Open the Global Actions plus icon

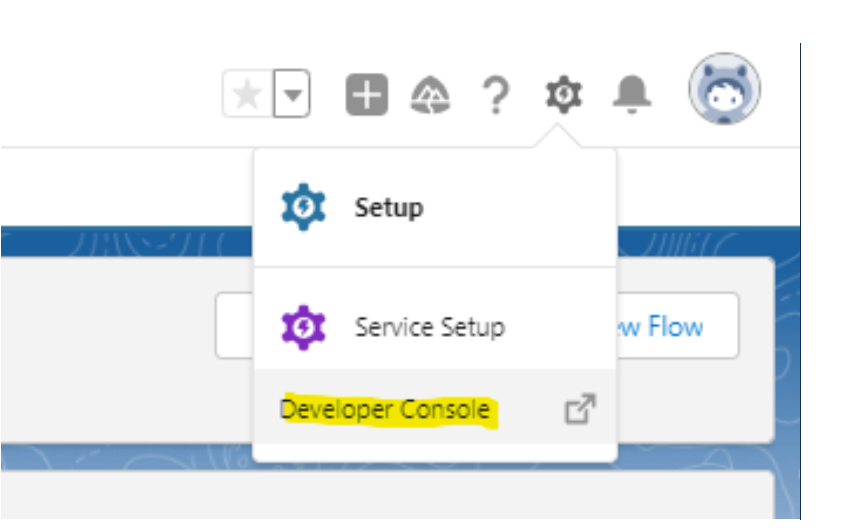pyautogui.click(x=366, y=96)
